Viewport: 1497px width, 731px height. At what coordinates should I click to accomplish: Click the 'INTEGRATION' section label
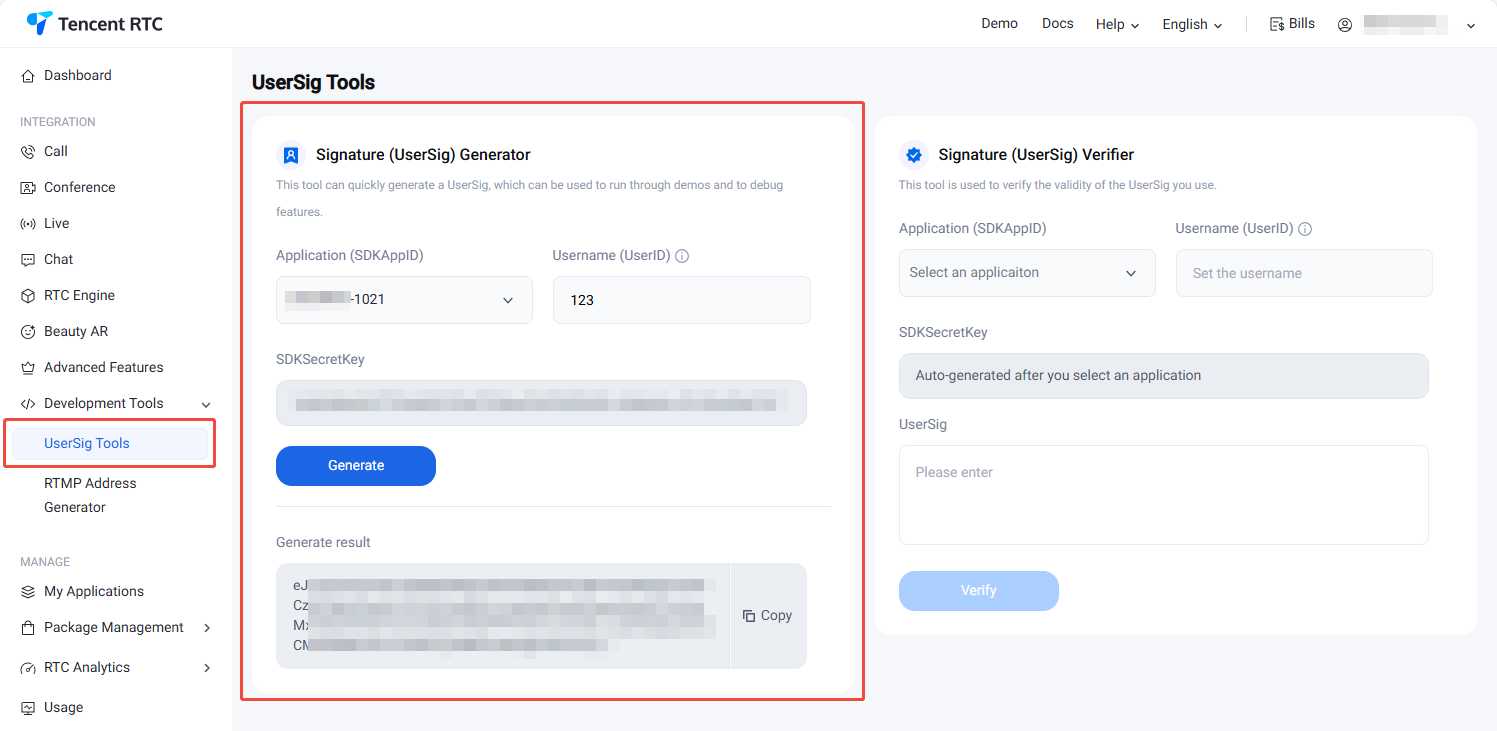tap(58, 122)
